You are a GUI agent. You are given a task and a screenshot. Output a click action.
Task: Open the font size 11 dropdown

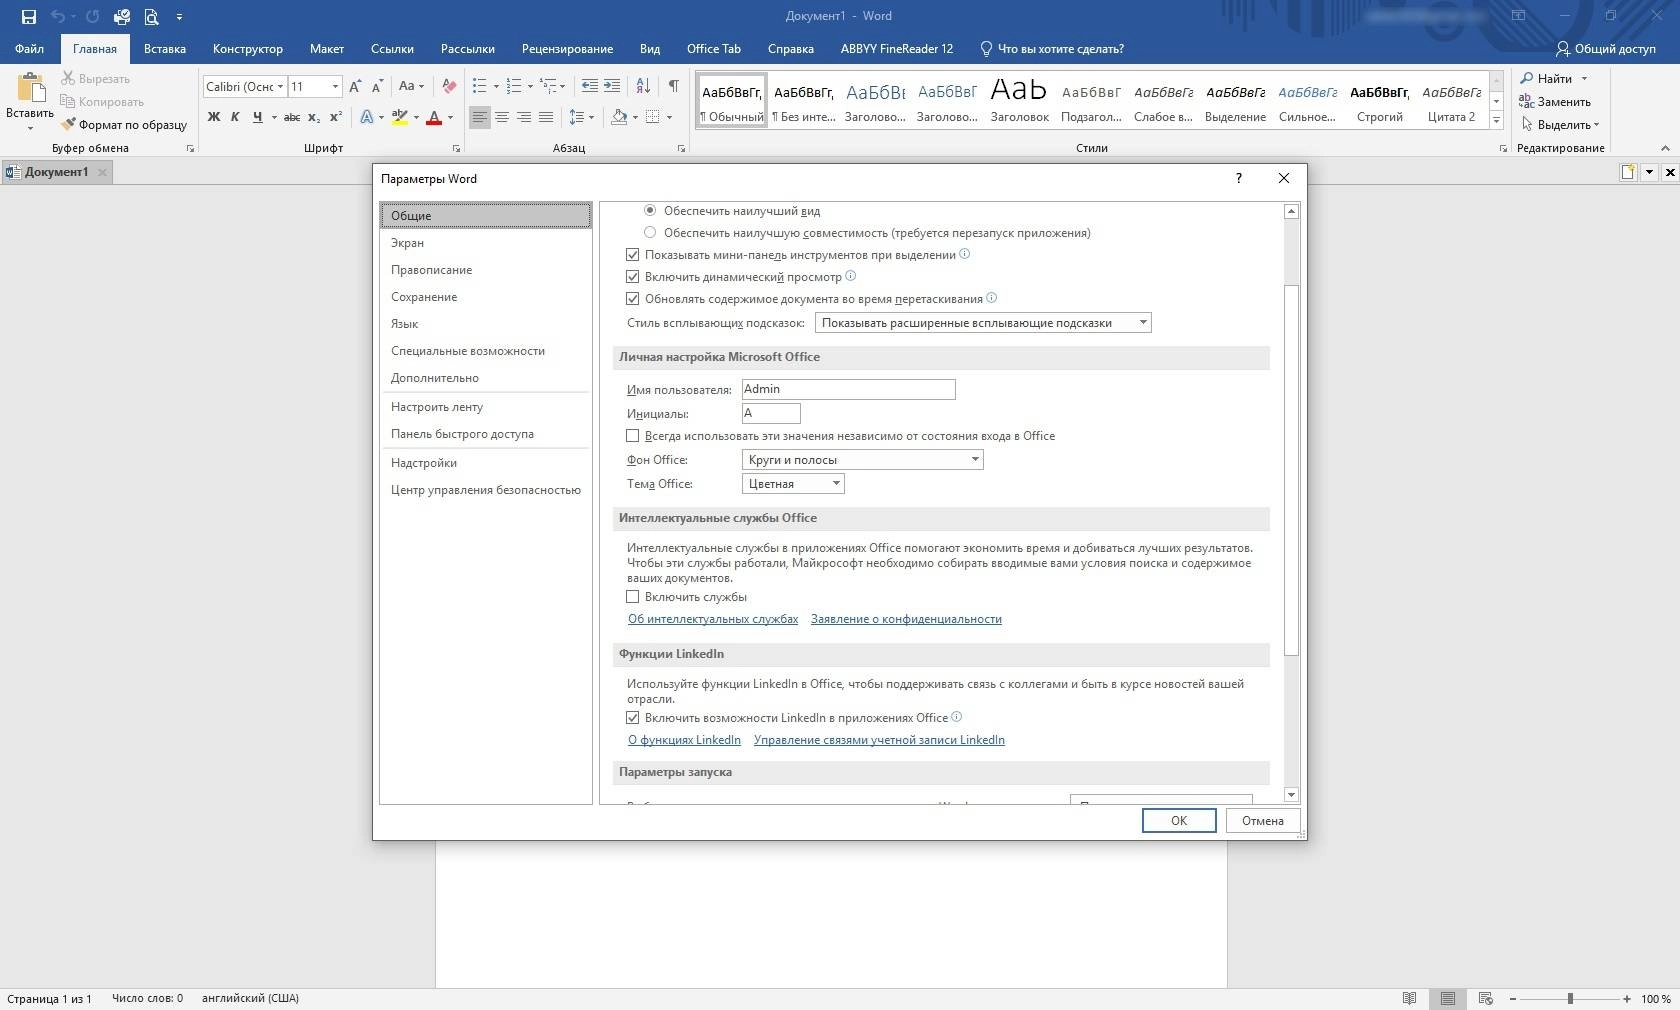pyautogui.click(x=335, y=87)
